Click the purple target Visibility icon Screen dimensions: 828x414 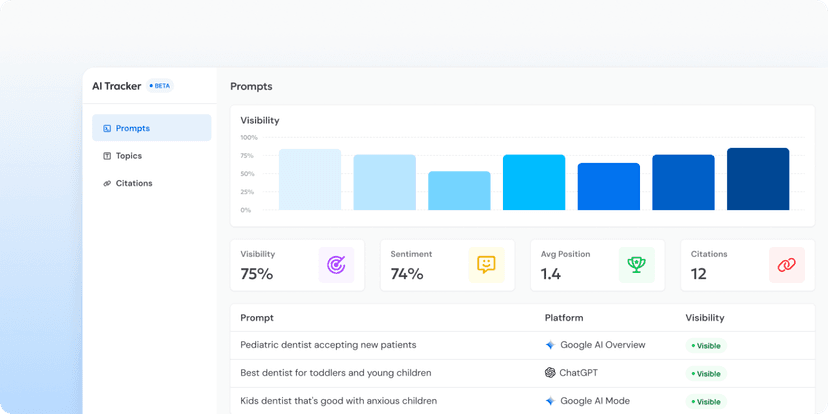tap(336, 265)
